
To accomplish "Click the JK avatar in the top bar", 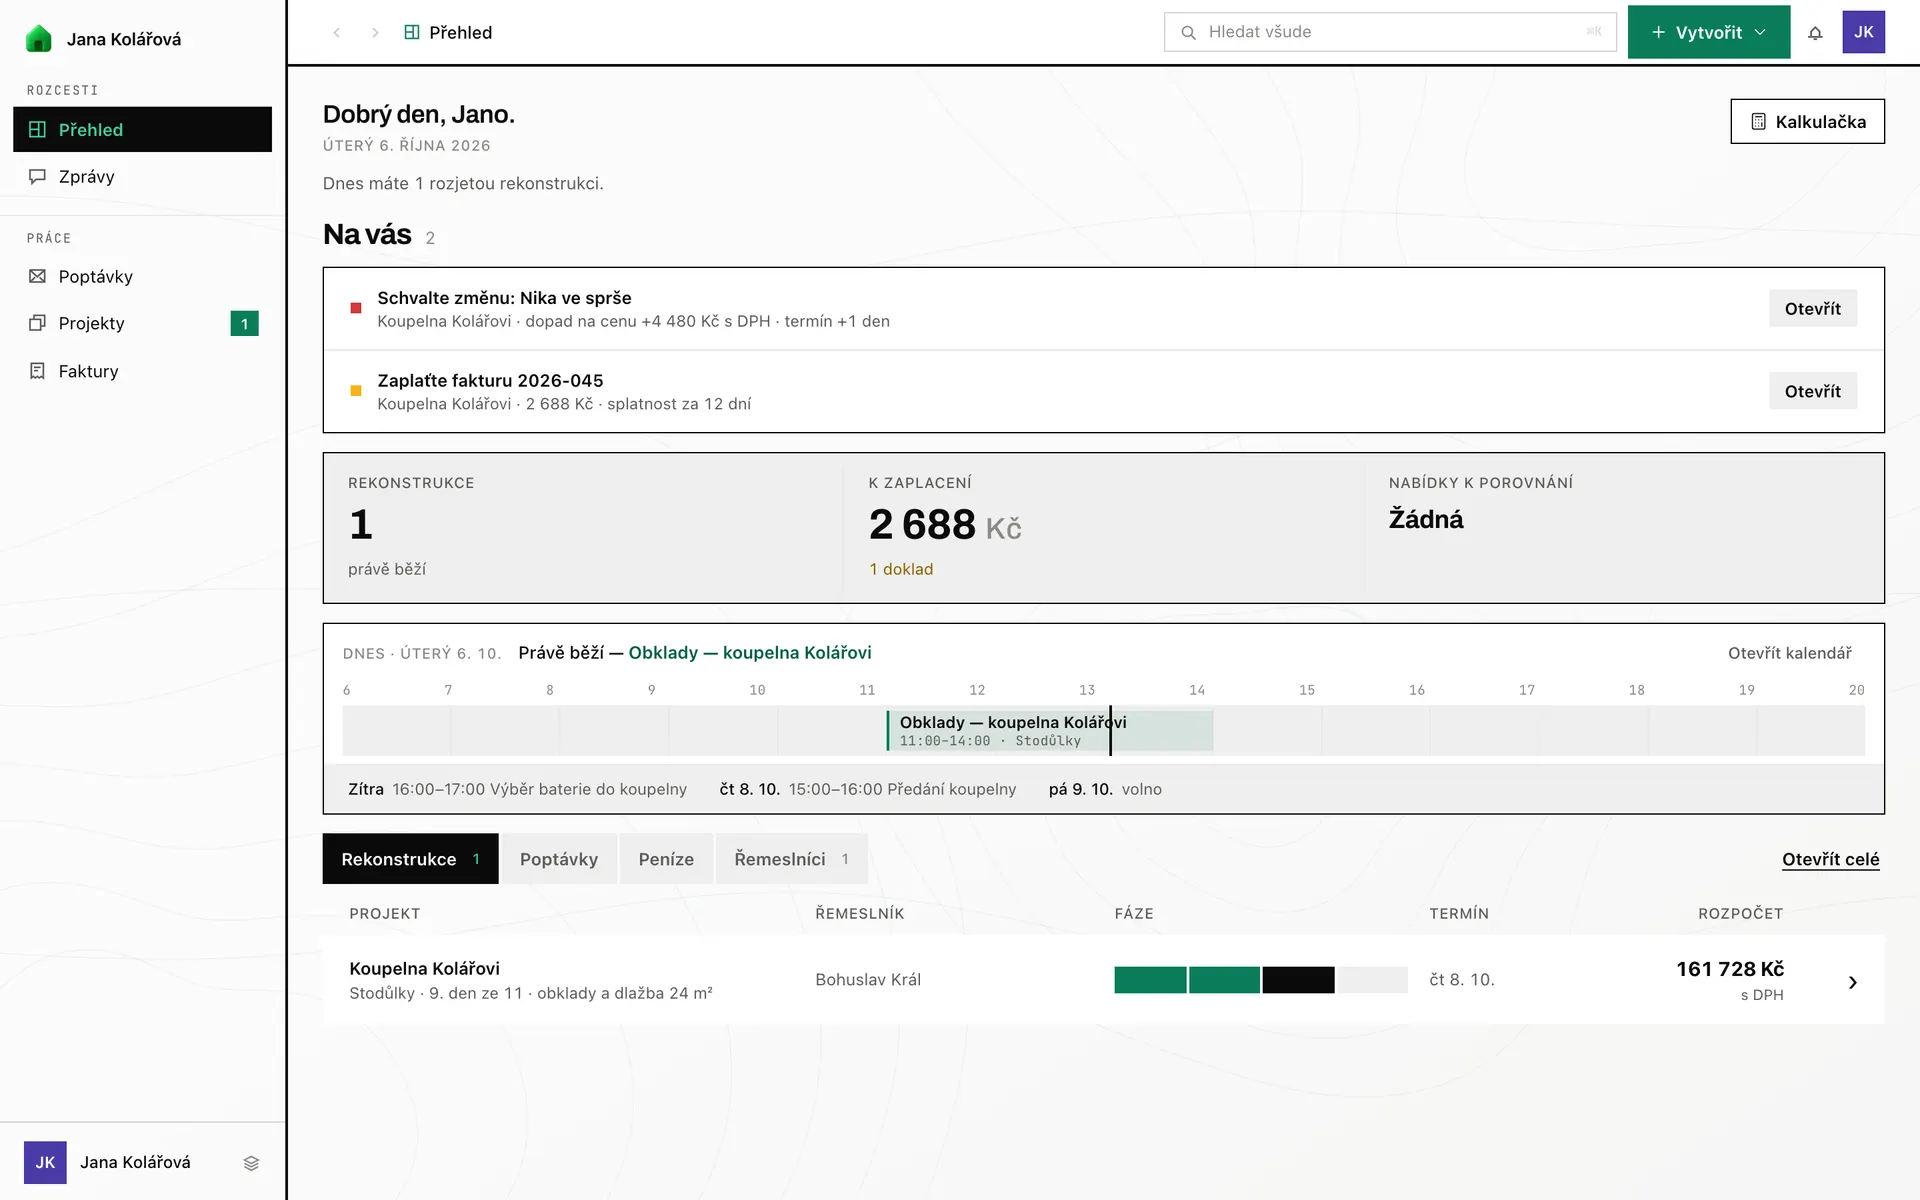I will click(x=1863, y=32).
